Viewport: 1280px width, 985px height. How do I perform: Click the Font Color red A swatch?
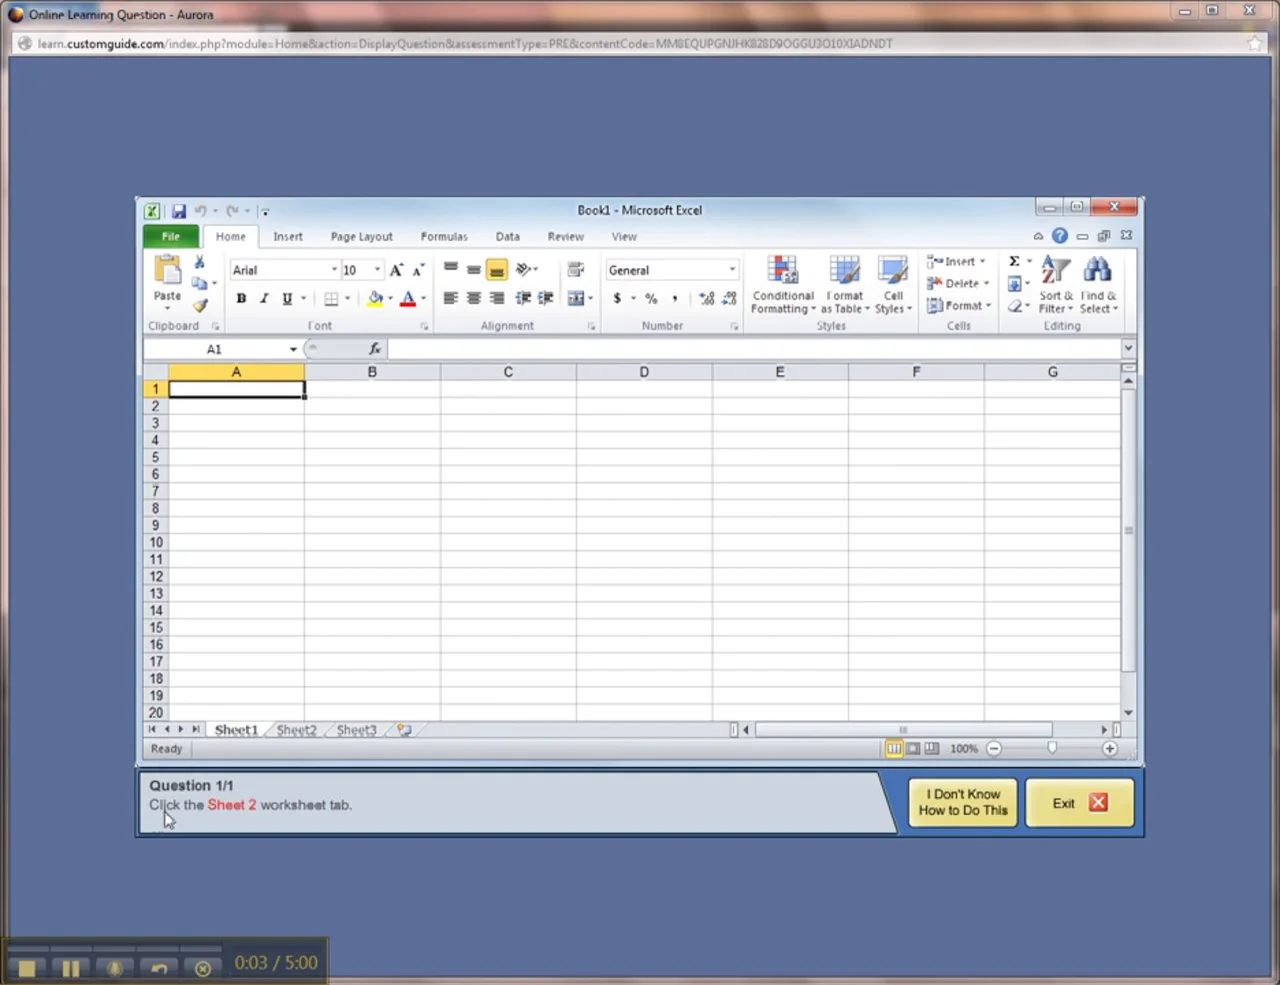tap(407, 298)
